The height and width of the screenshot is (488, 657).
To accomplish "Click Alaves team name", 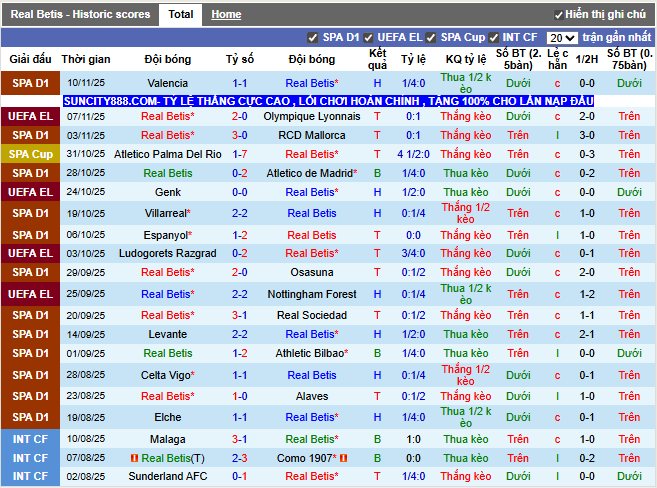I will click(x=312, y=396).
